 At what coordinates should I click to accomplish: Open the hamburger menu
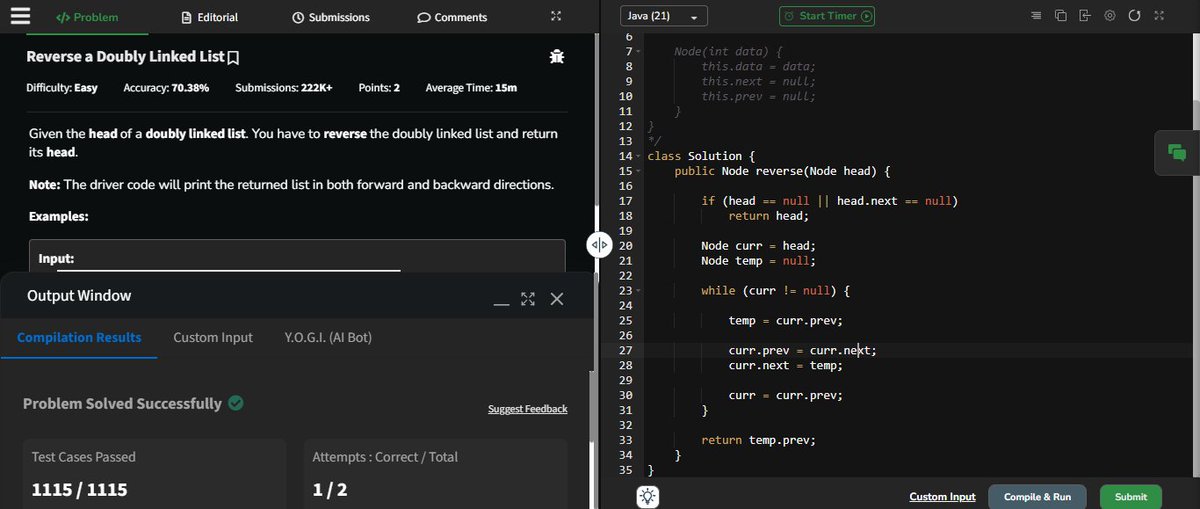coord(20,17)
